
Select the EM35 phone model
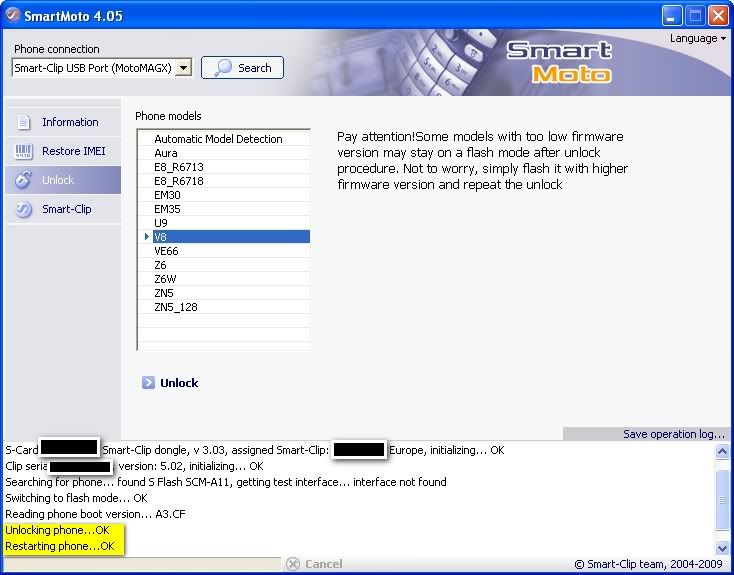231,209
